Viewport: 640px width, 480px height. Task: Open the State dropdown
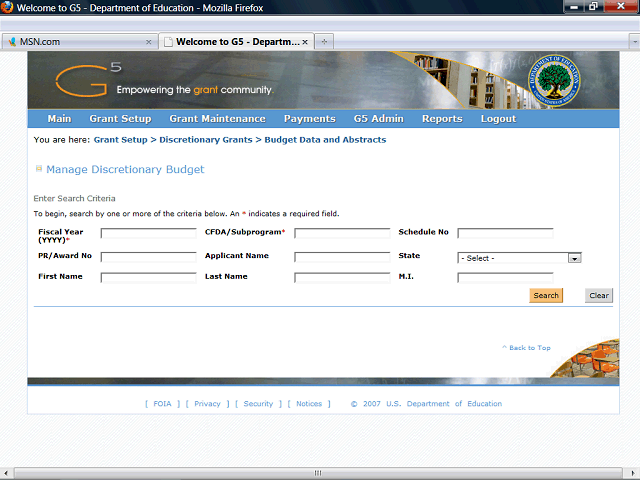519,258
